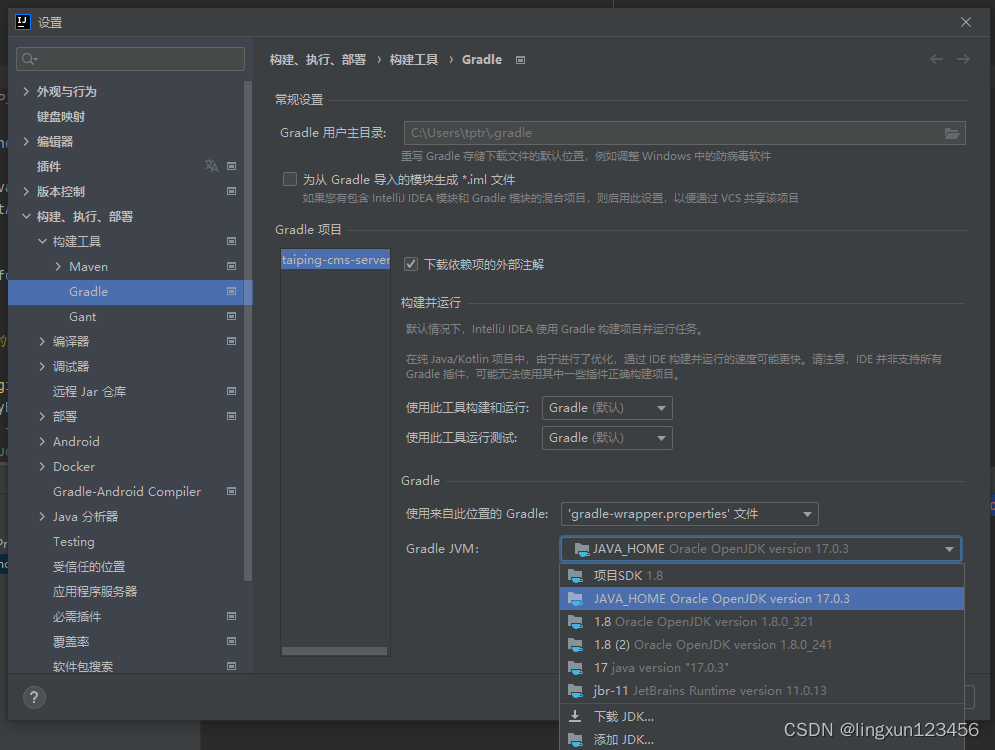The height and width of the screenshot is (750, 995).
Task: Click the IntelliJ logo in the title bar
Action: (22, 22)
